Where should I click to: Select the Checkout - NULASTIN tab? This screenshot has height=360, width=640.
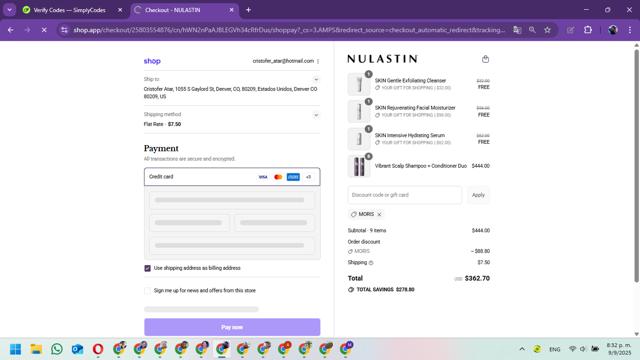coord(184,10)
